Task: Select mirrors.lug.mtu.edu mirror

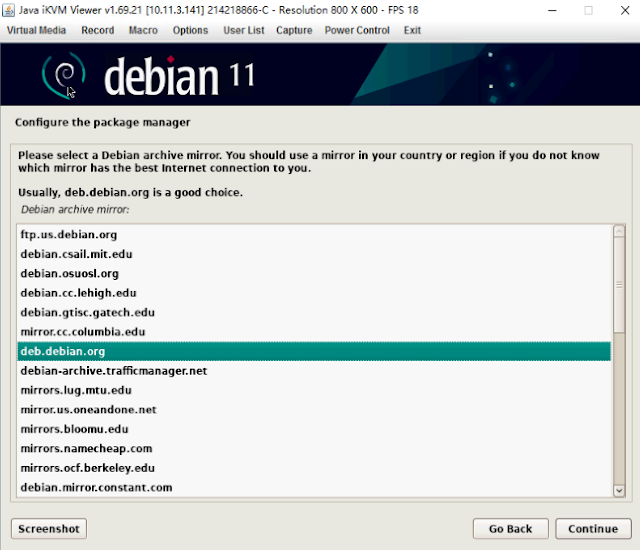Action: (314, 390)
